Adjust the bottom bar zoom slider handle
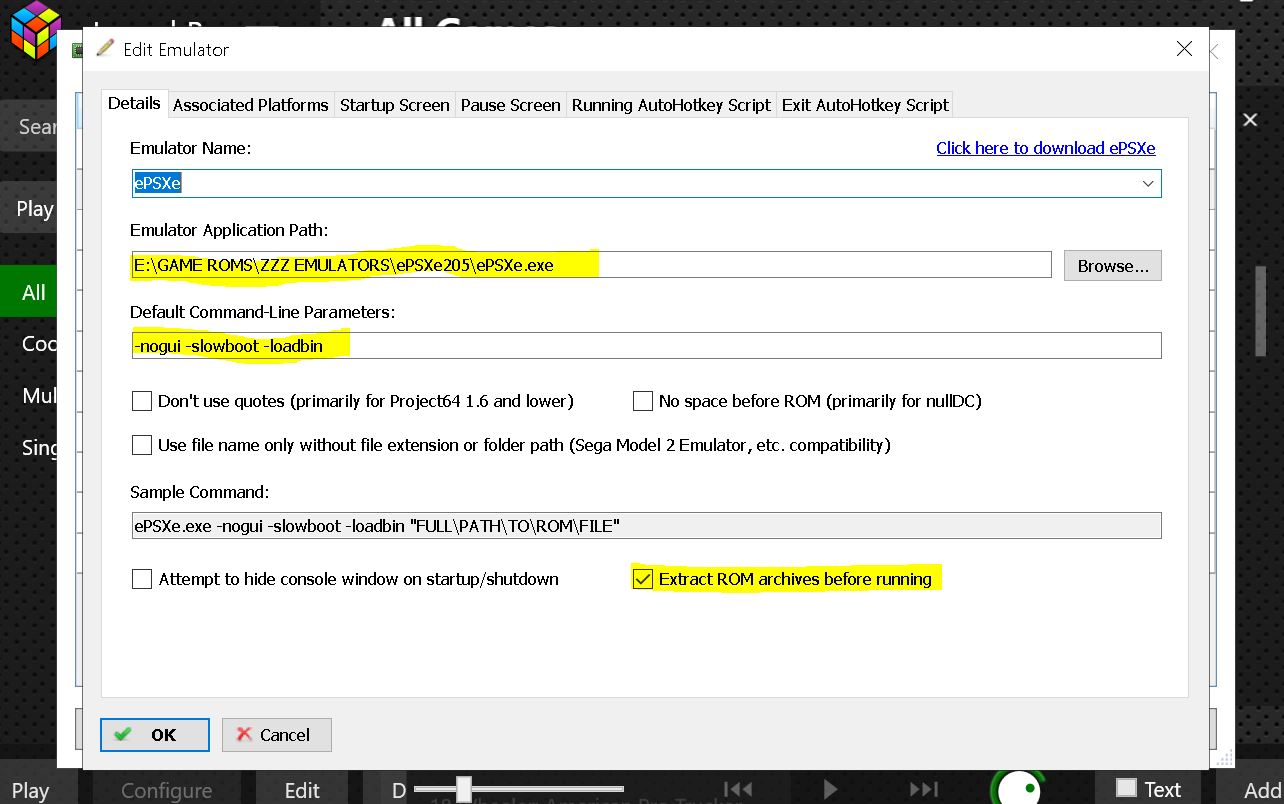This screenshot has height=804, width=1284. point(463,789)
